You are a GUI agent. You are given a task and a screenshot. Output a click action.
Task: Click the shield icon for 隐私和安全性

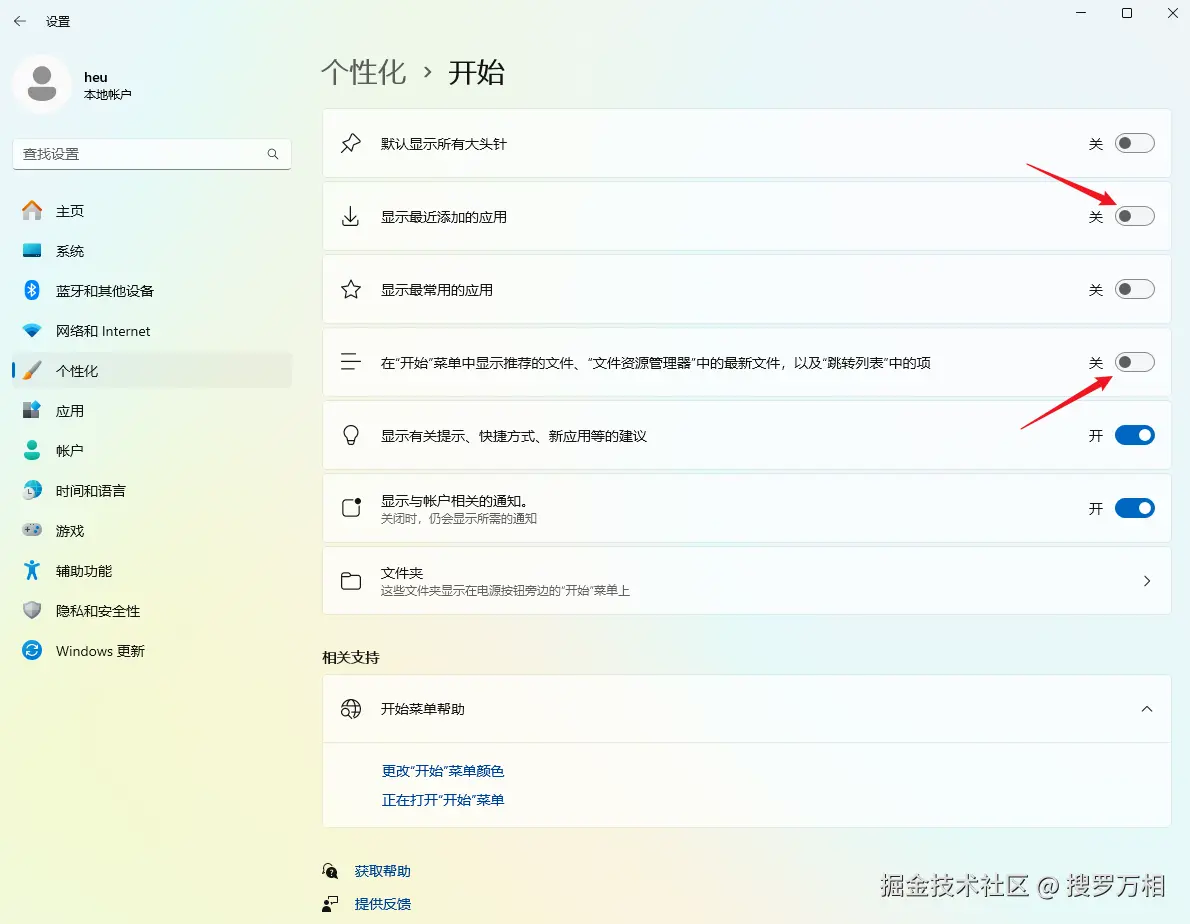pyautogui.click(x=32, y=611)
